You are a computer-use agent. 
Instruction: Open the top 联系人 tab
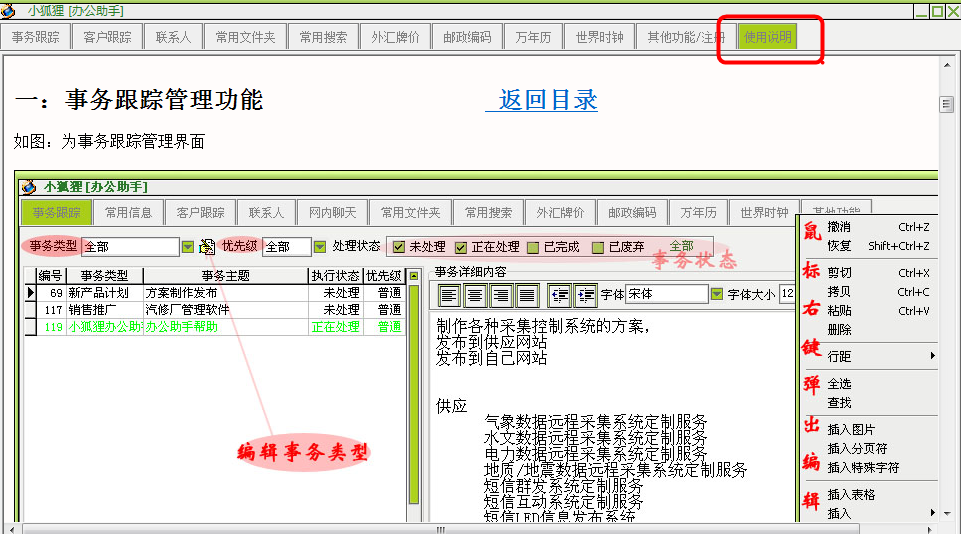[x=173, y=37]
